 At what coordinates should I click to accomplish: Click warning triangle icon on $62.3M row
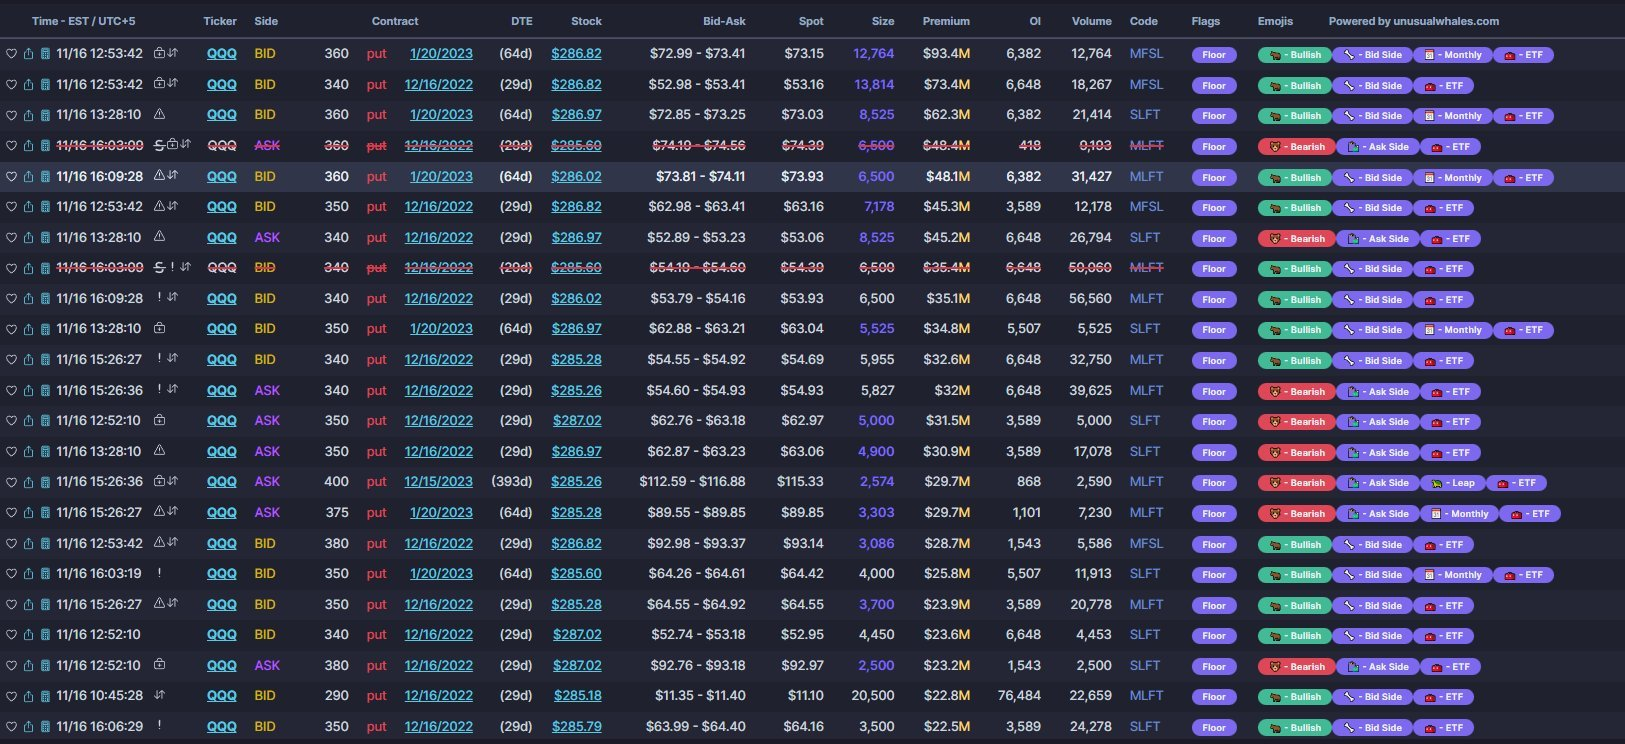159,115
